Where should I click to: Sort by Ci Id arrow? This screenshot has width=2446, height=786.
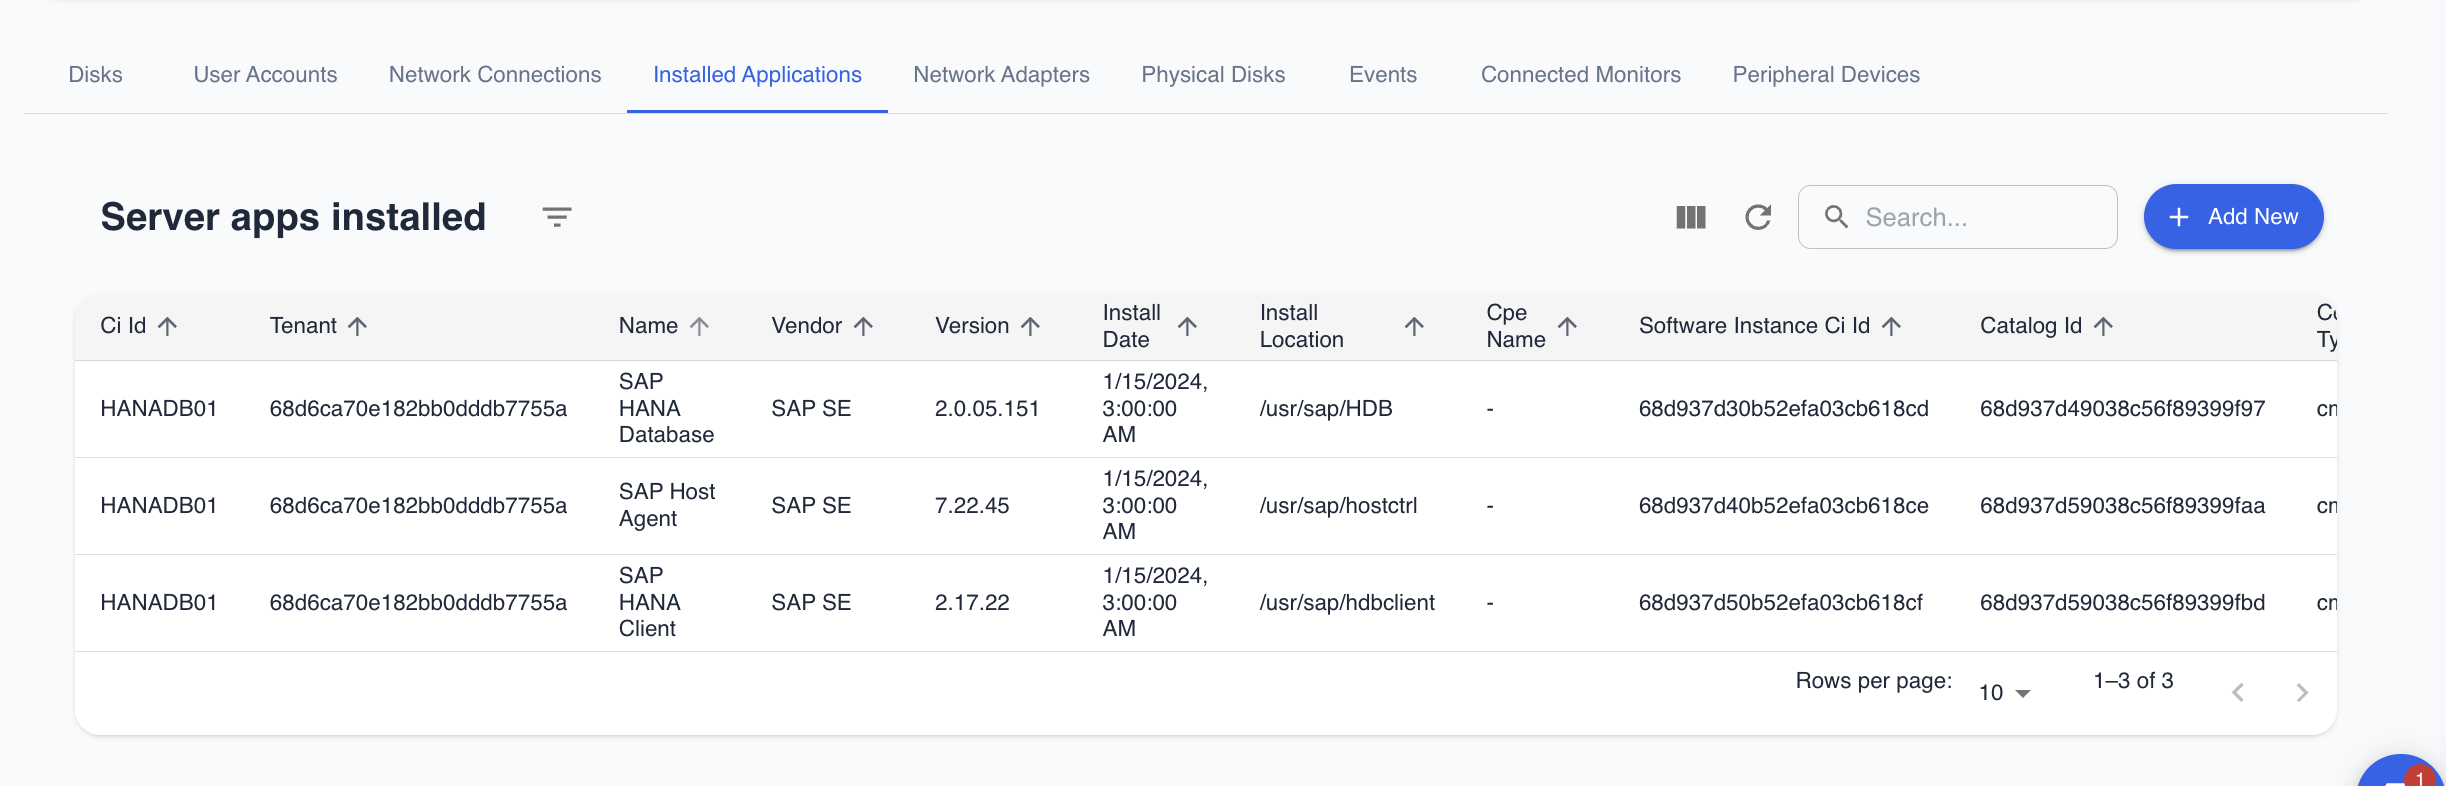(168, 326)
